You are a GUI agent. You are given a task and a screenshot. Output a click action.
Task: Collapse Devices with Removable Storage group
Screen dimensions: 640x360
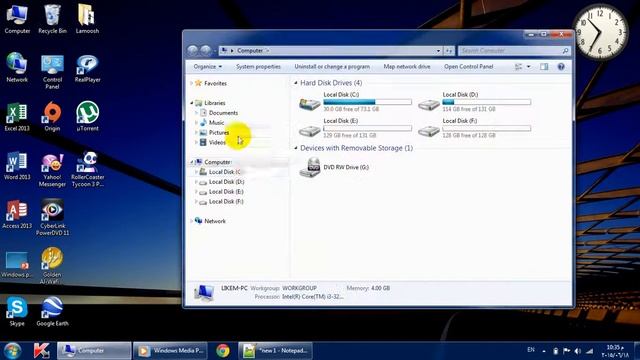coord(296,148)
